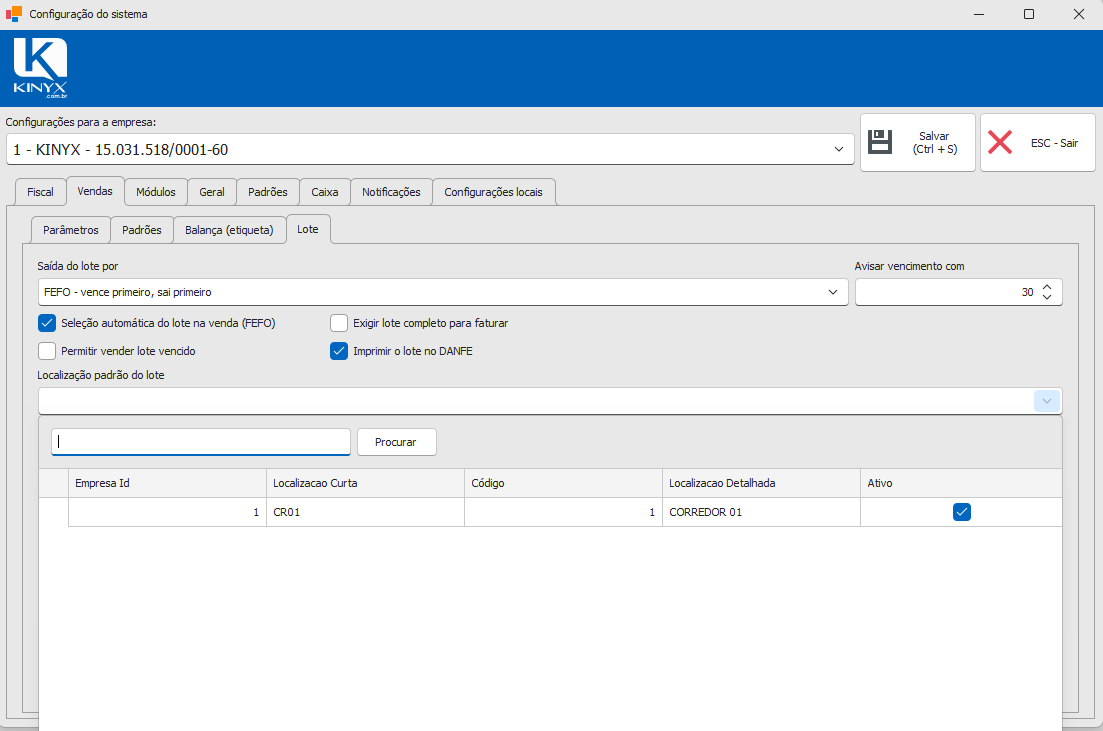Click the Salvar (Ctrl + S) button
Image resolution: width=1103 pixels, height=731 pixels.
(x=918, y=142)
